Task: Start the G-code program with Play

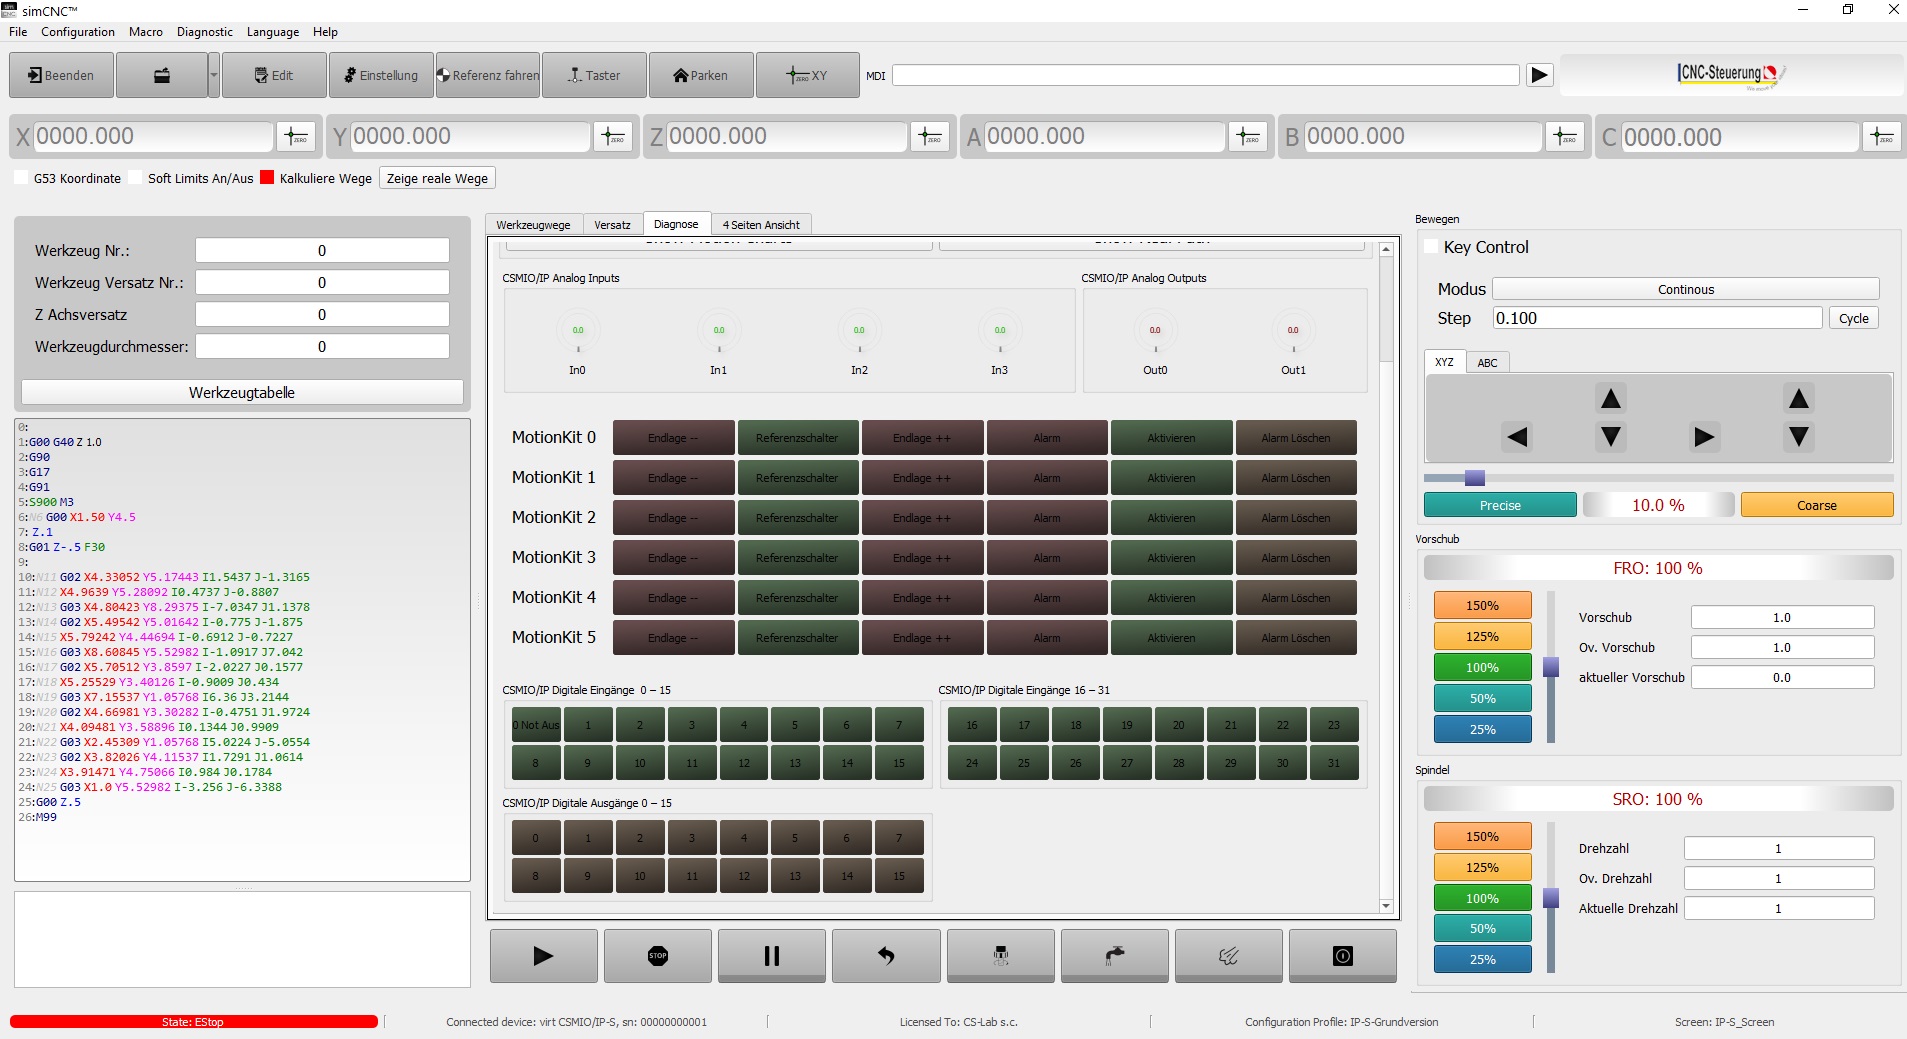Action: (x=543, y=956)
